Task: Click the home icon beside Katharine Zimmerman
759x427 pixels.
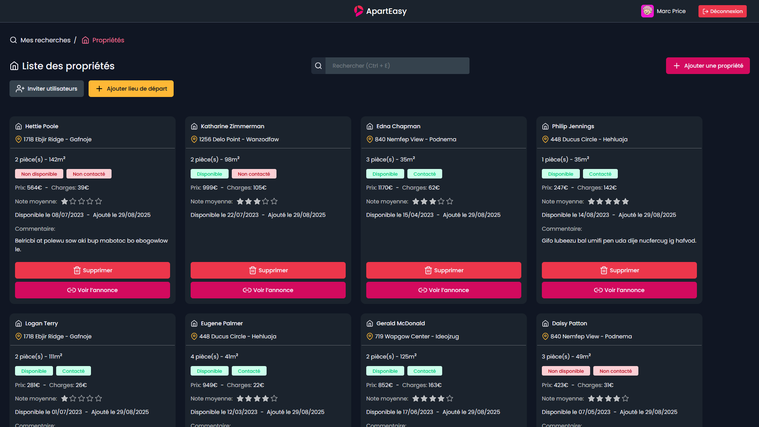Action: [x=194, y=127]
